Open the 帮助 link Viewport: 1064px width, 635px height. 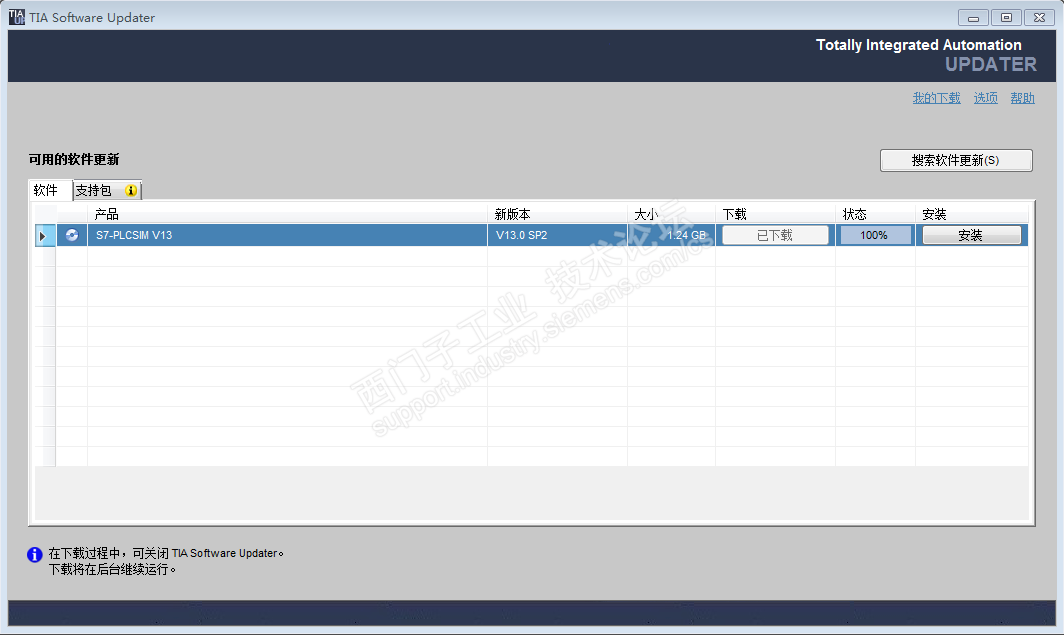point(1022,98)
